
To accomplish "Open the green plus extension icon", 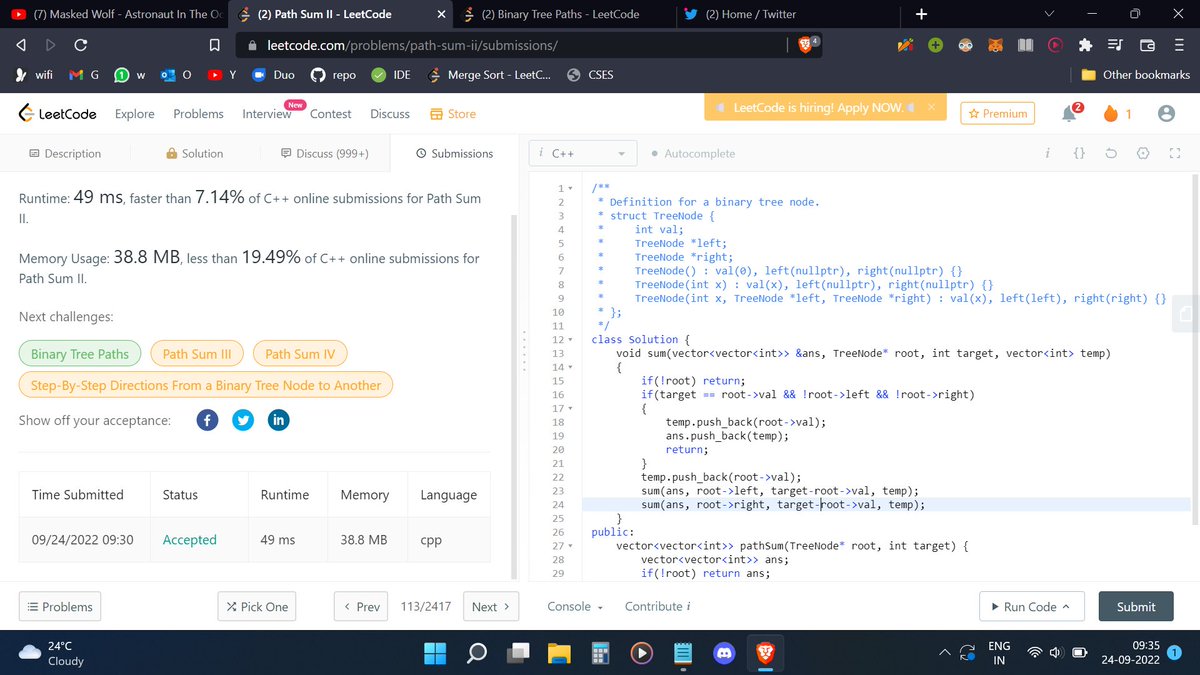I will 935,45.
